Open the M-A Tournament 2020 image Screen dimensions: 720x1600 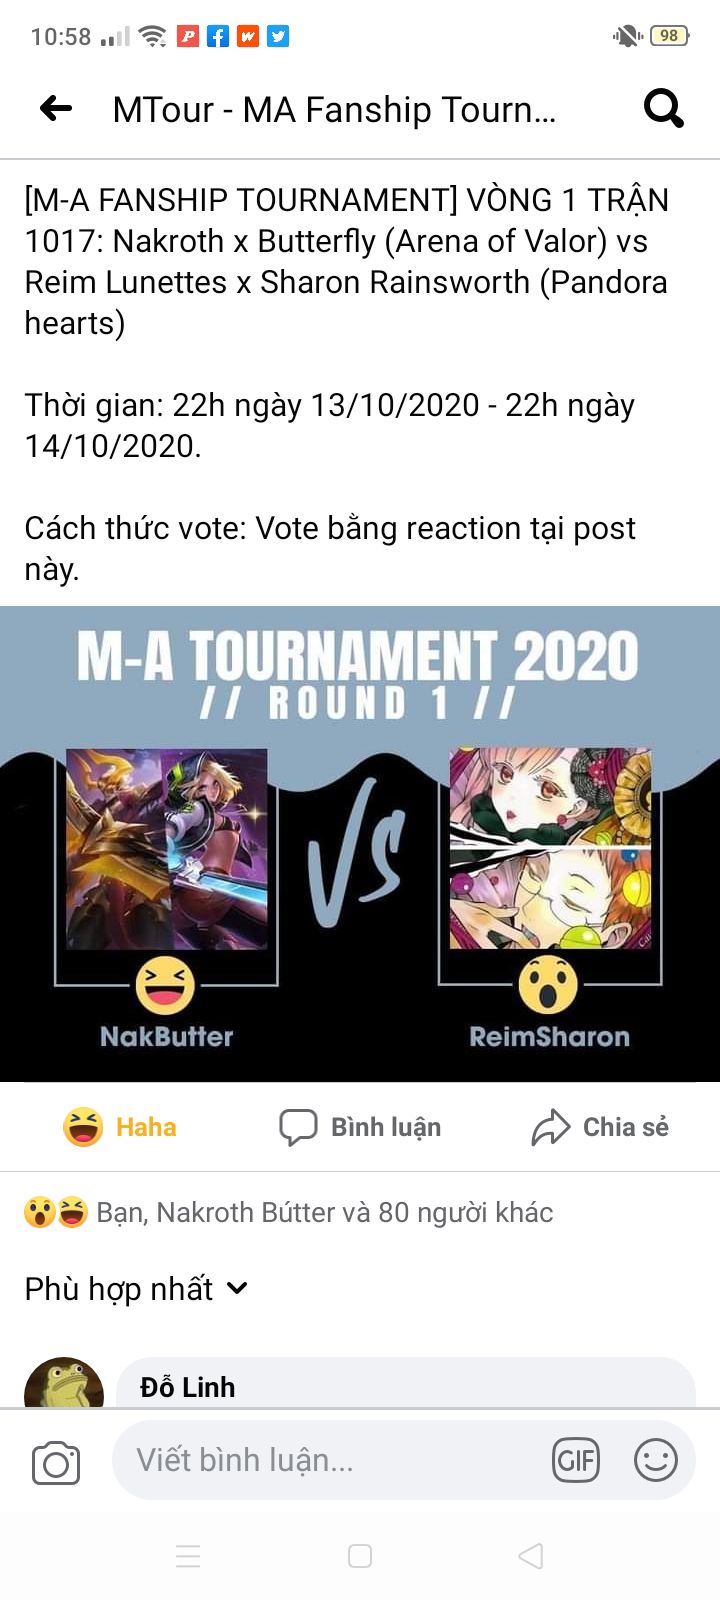(360, 843)
